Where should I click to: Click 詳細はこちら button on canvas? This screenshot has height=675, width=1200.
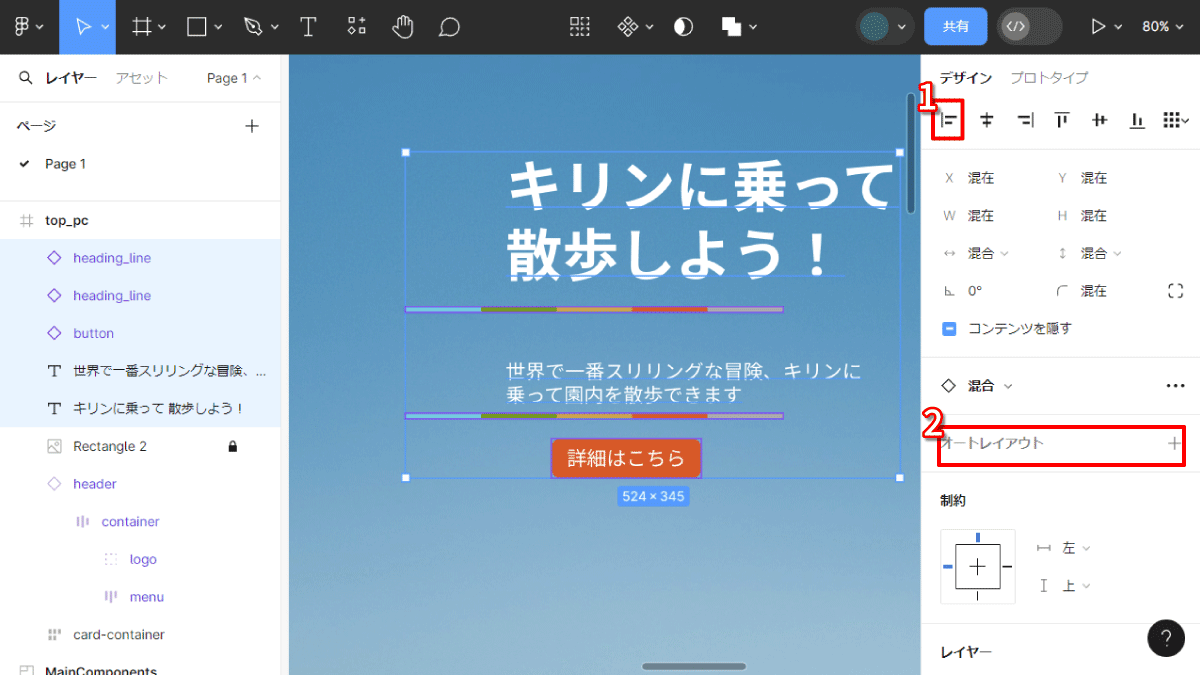[x=626, y=458]
